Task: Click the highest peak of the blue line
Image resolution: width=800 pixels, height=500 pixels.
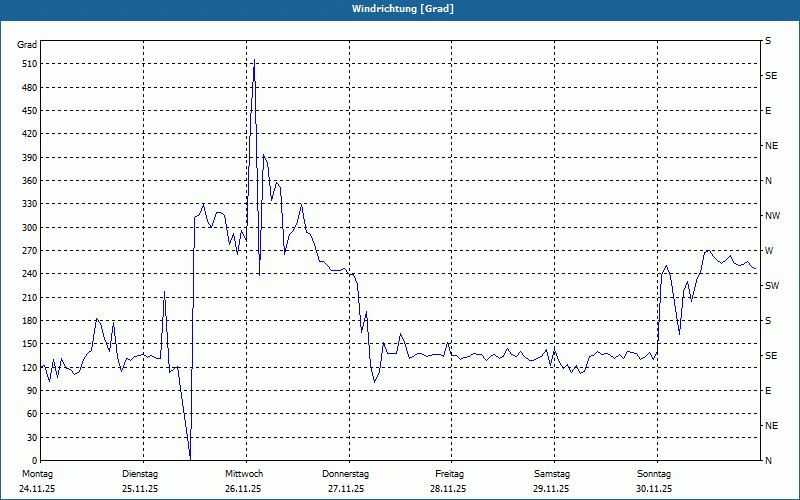Action: click(x=254, y=61)
